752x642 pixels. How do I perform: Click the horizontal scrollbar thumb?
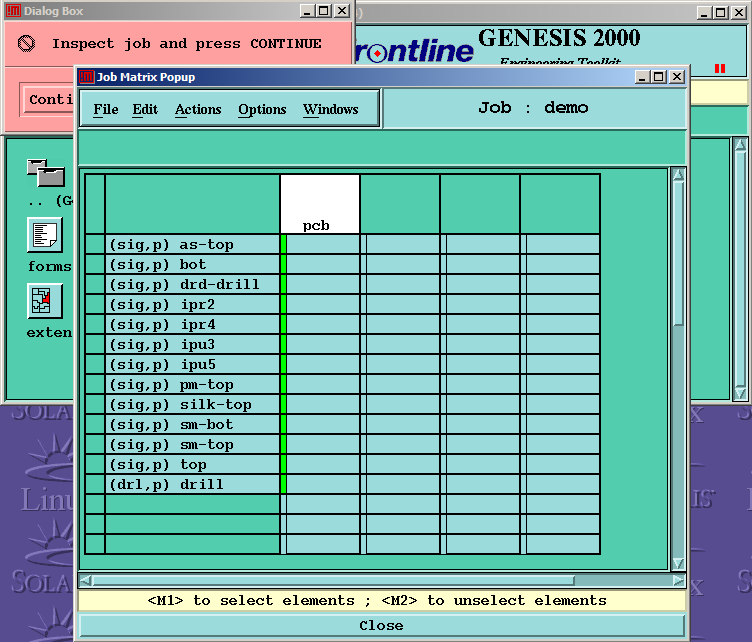pos(333,581)
